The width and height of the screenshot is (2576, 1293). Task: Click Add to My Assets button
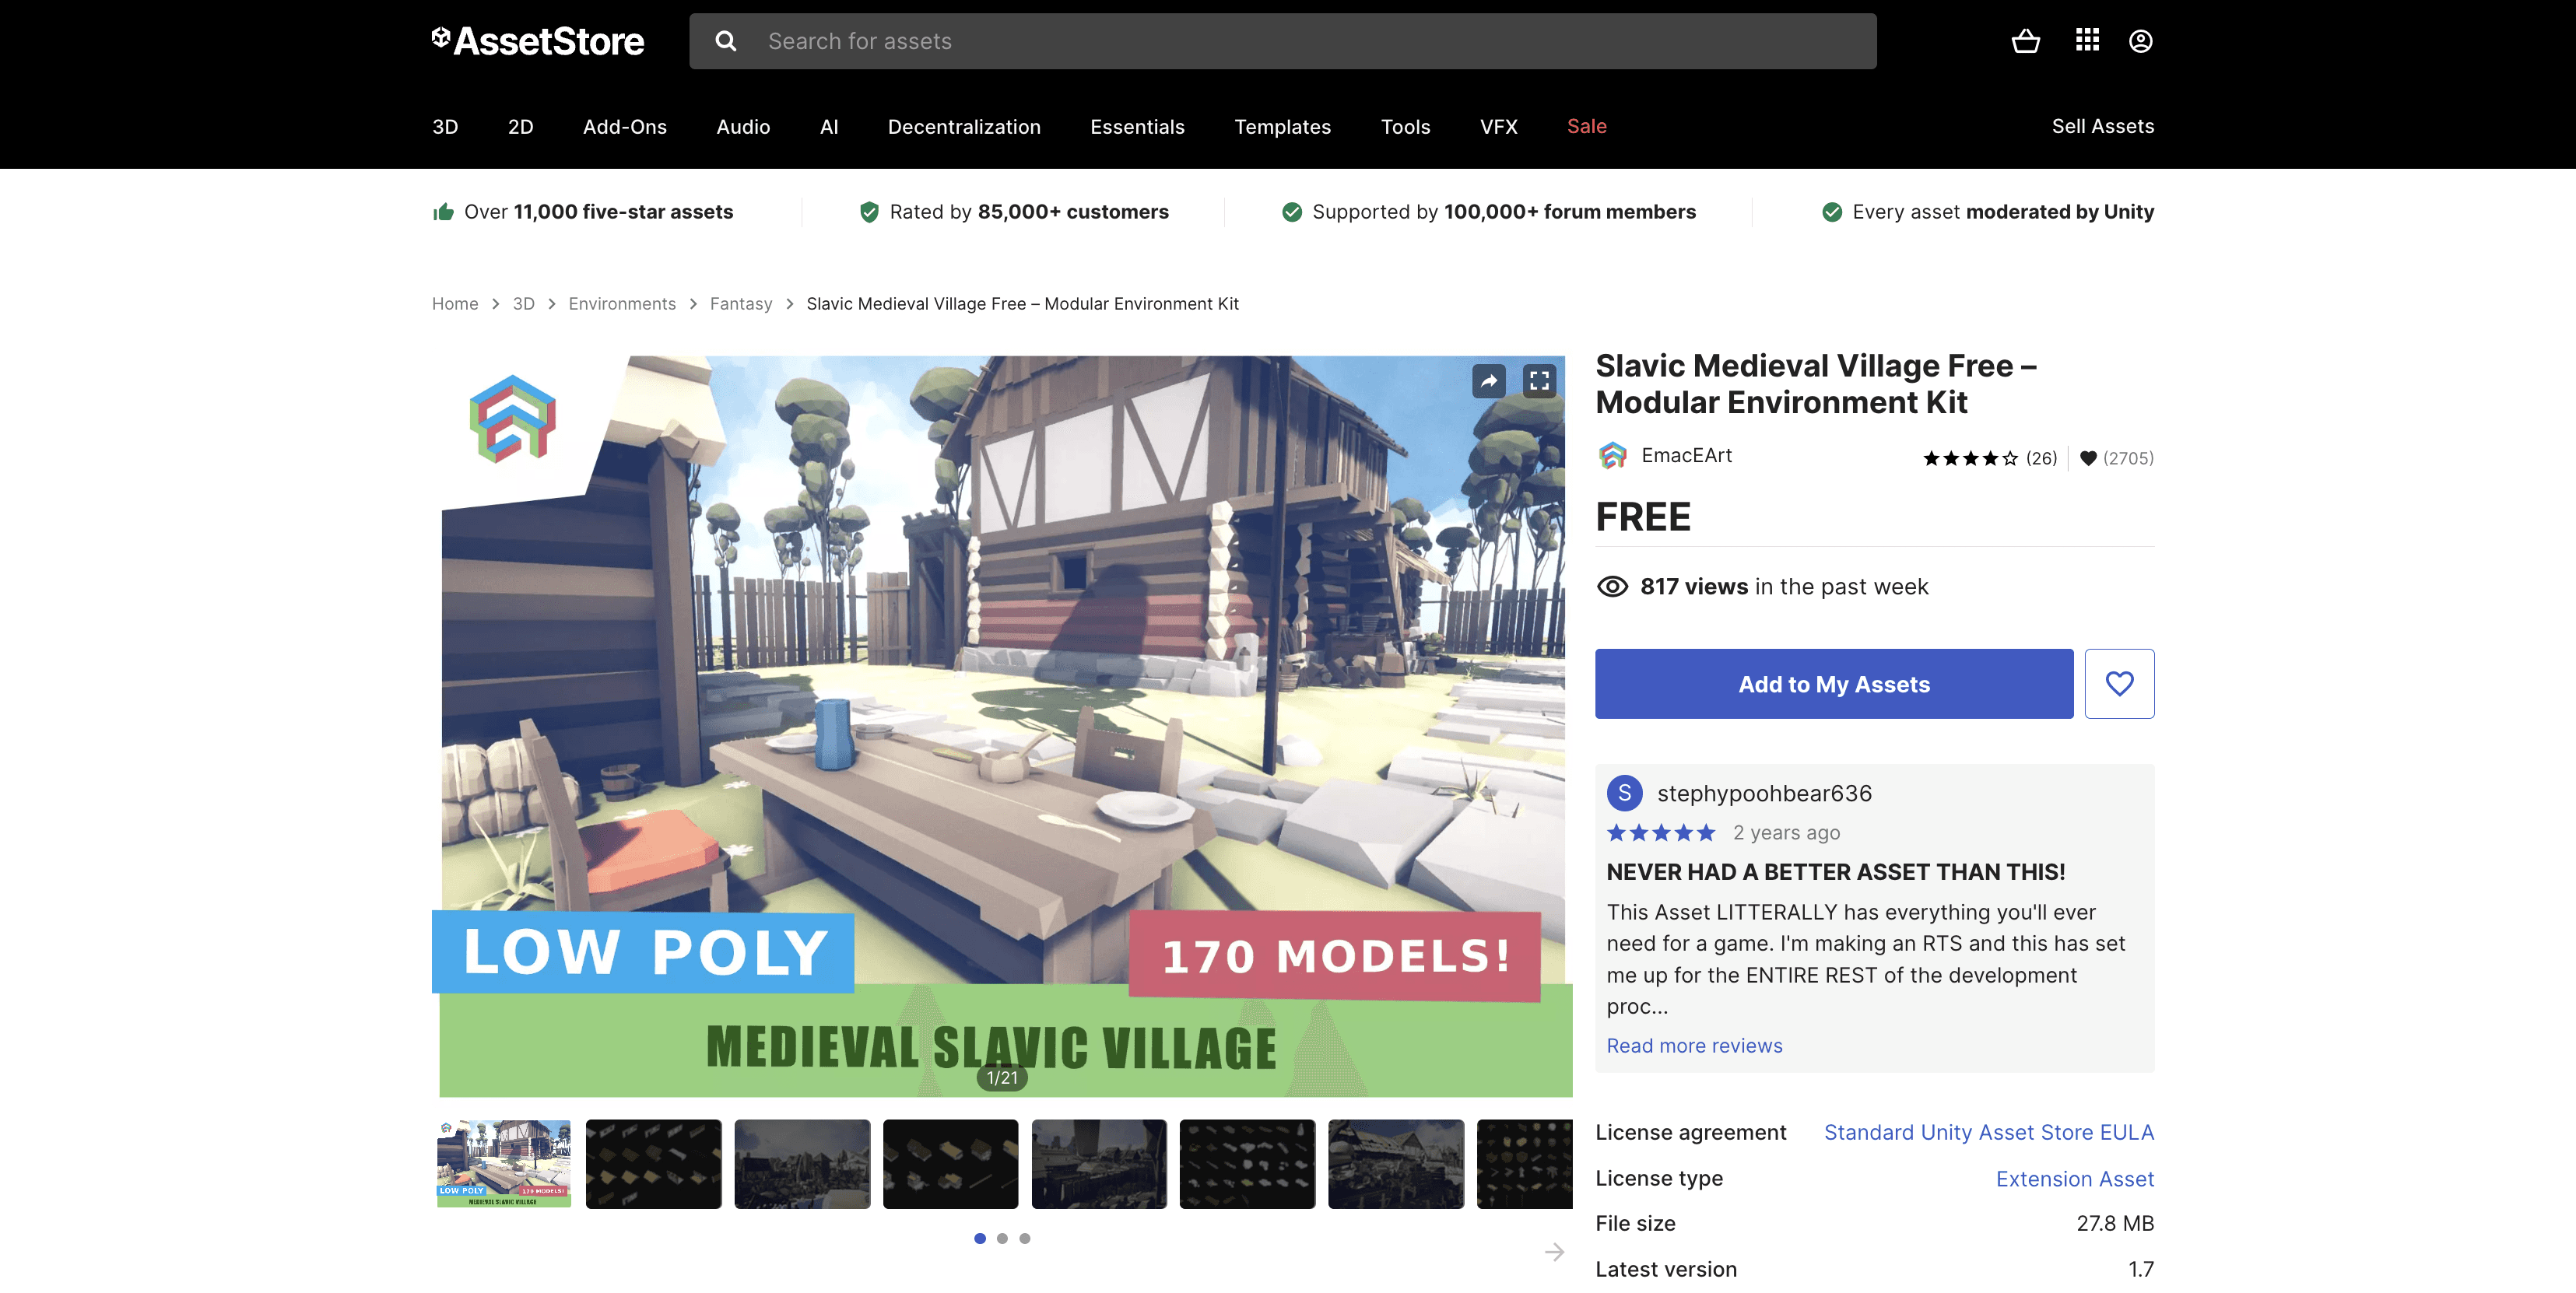pos(1833,684)
